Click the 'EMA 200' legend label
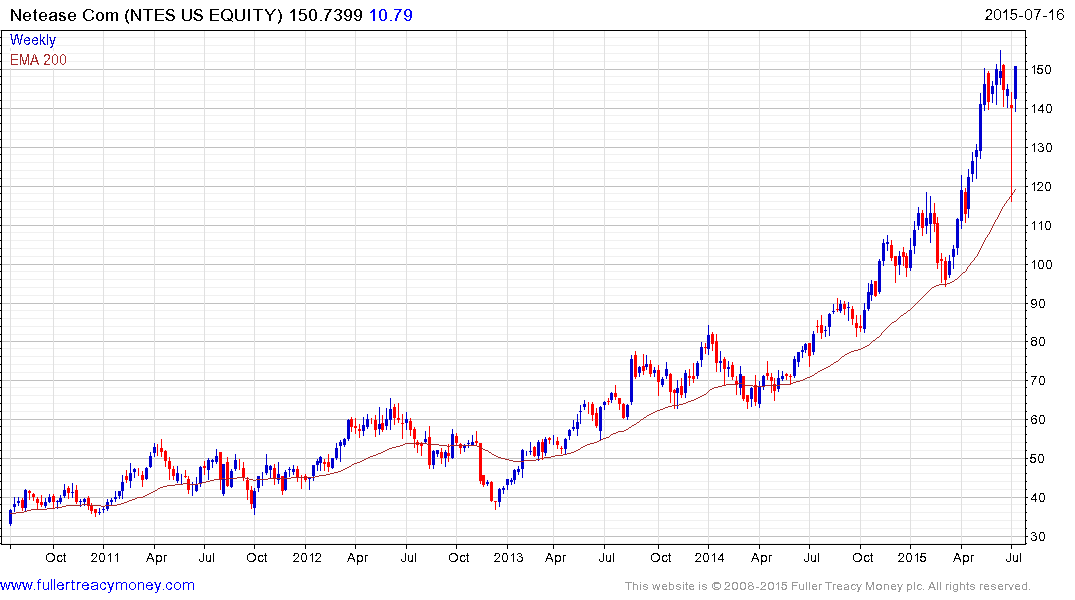 tap(38, 60)
